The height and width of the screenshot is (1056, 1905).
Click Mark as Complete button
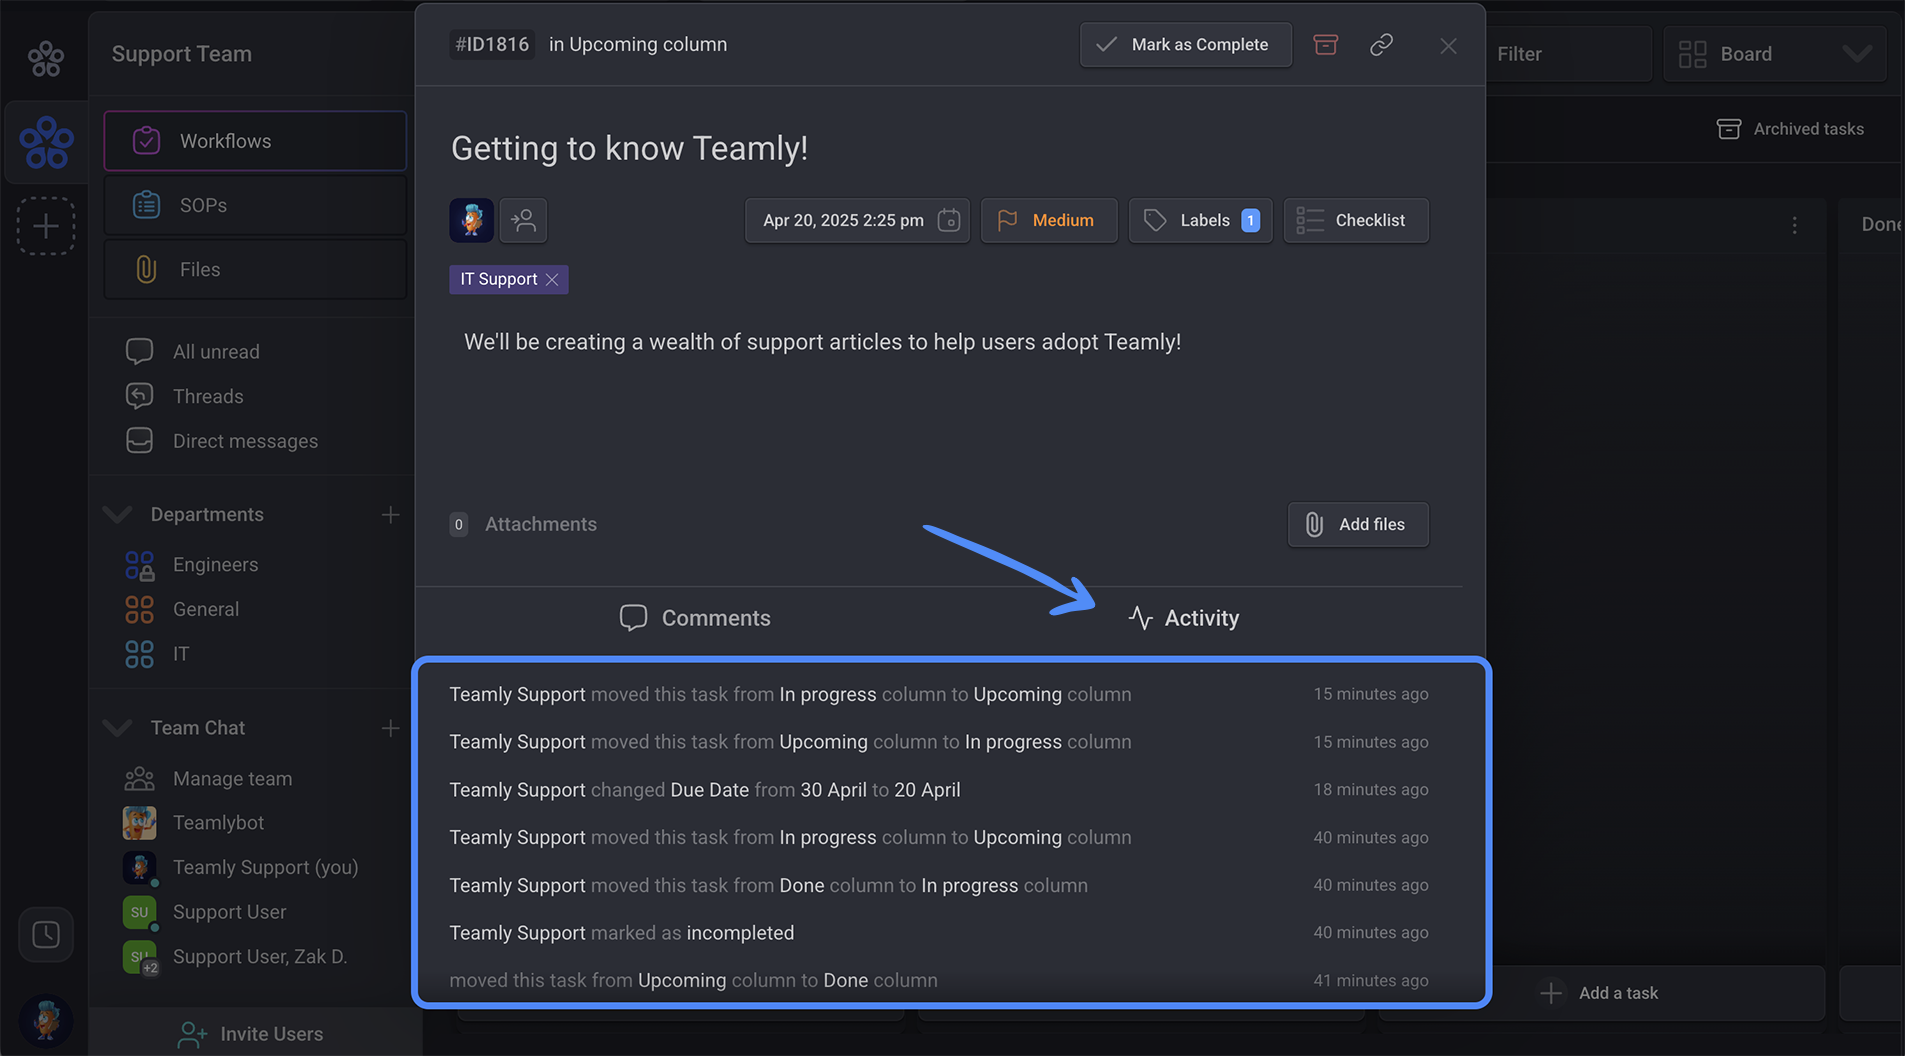(1185, 45)
